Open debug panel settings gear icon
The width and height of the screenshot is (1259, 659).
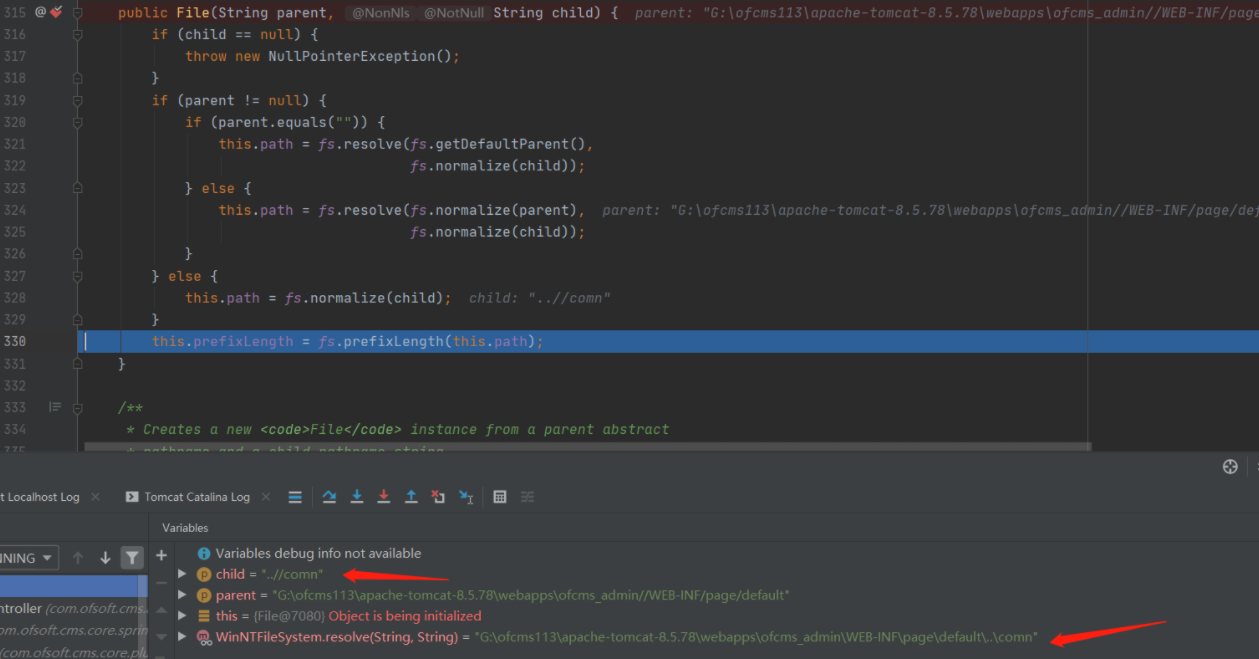click(1231, 467)
